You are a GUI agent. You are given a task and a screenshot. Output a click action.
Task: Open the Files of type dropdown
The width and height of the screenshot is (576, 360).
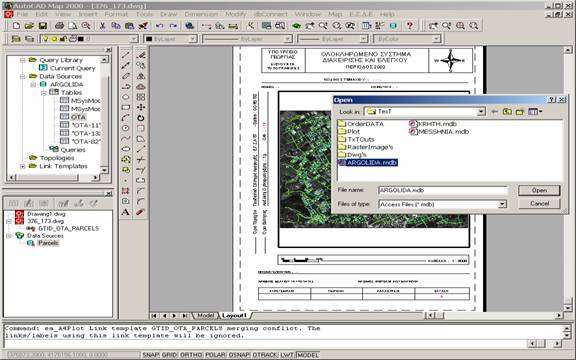[502, 204]
